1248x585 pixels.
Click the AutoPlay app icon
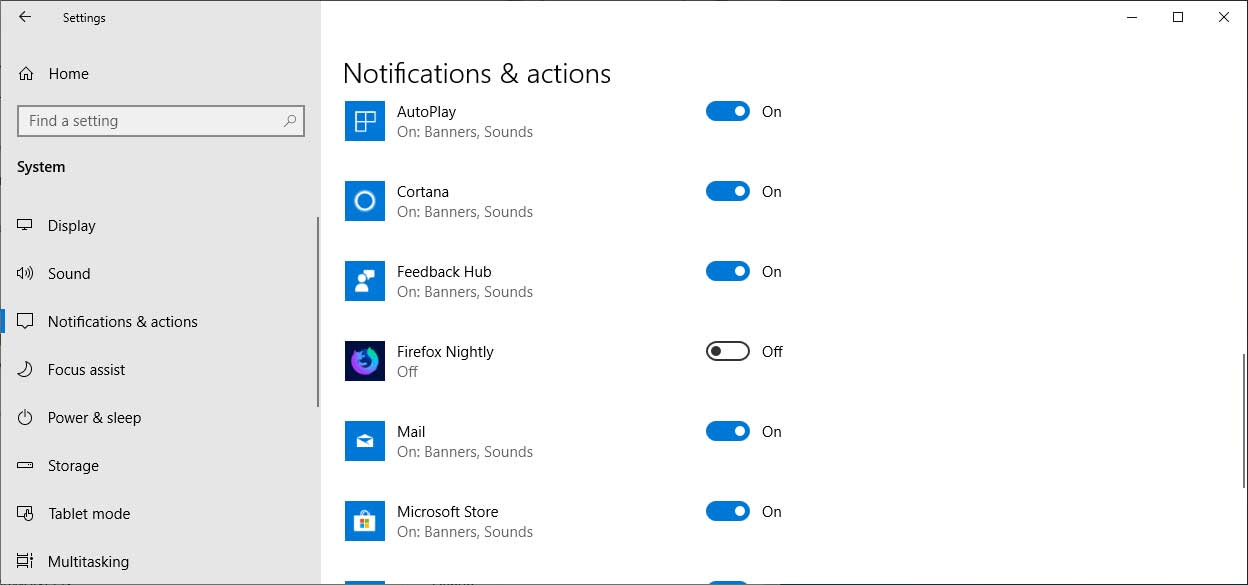(365, 121)
